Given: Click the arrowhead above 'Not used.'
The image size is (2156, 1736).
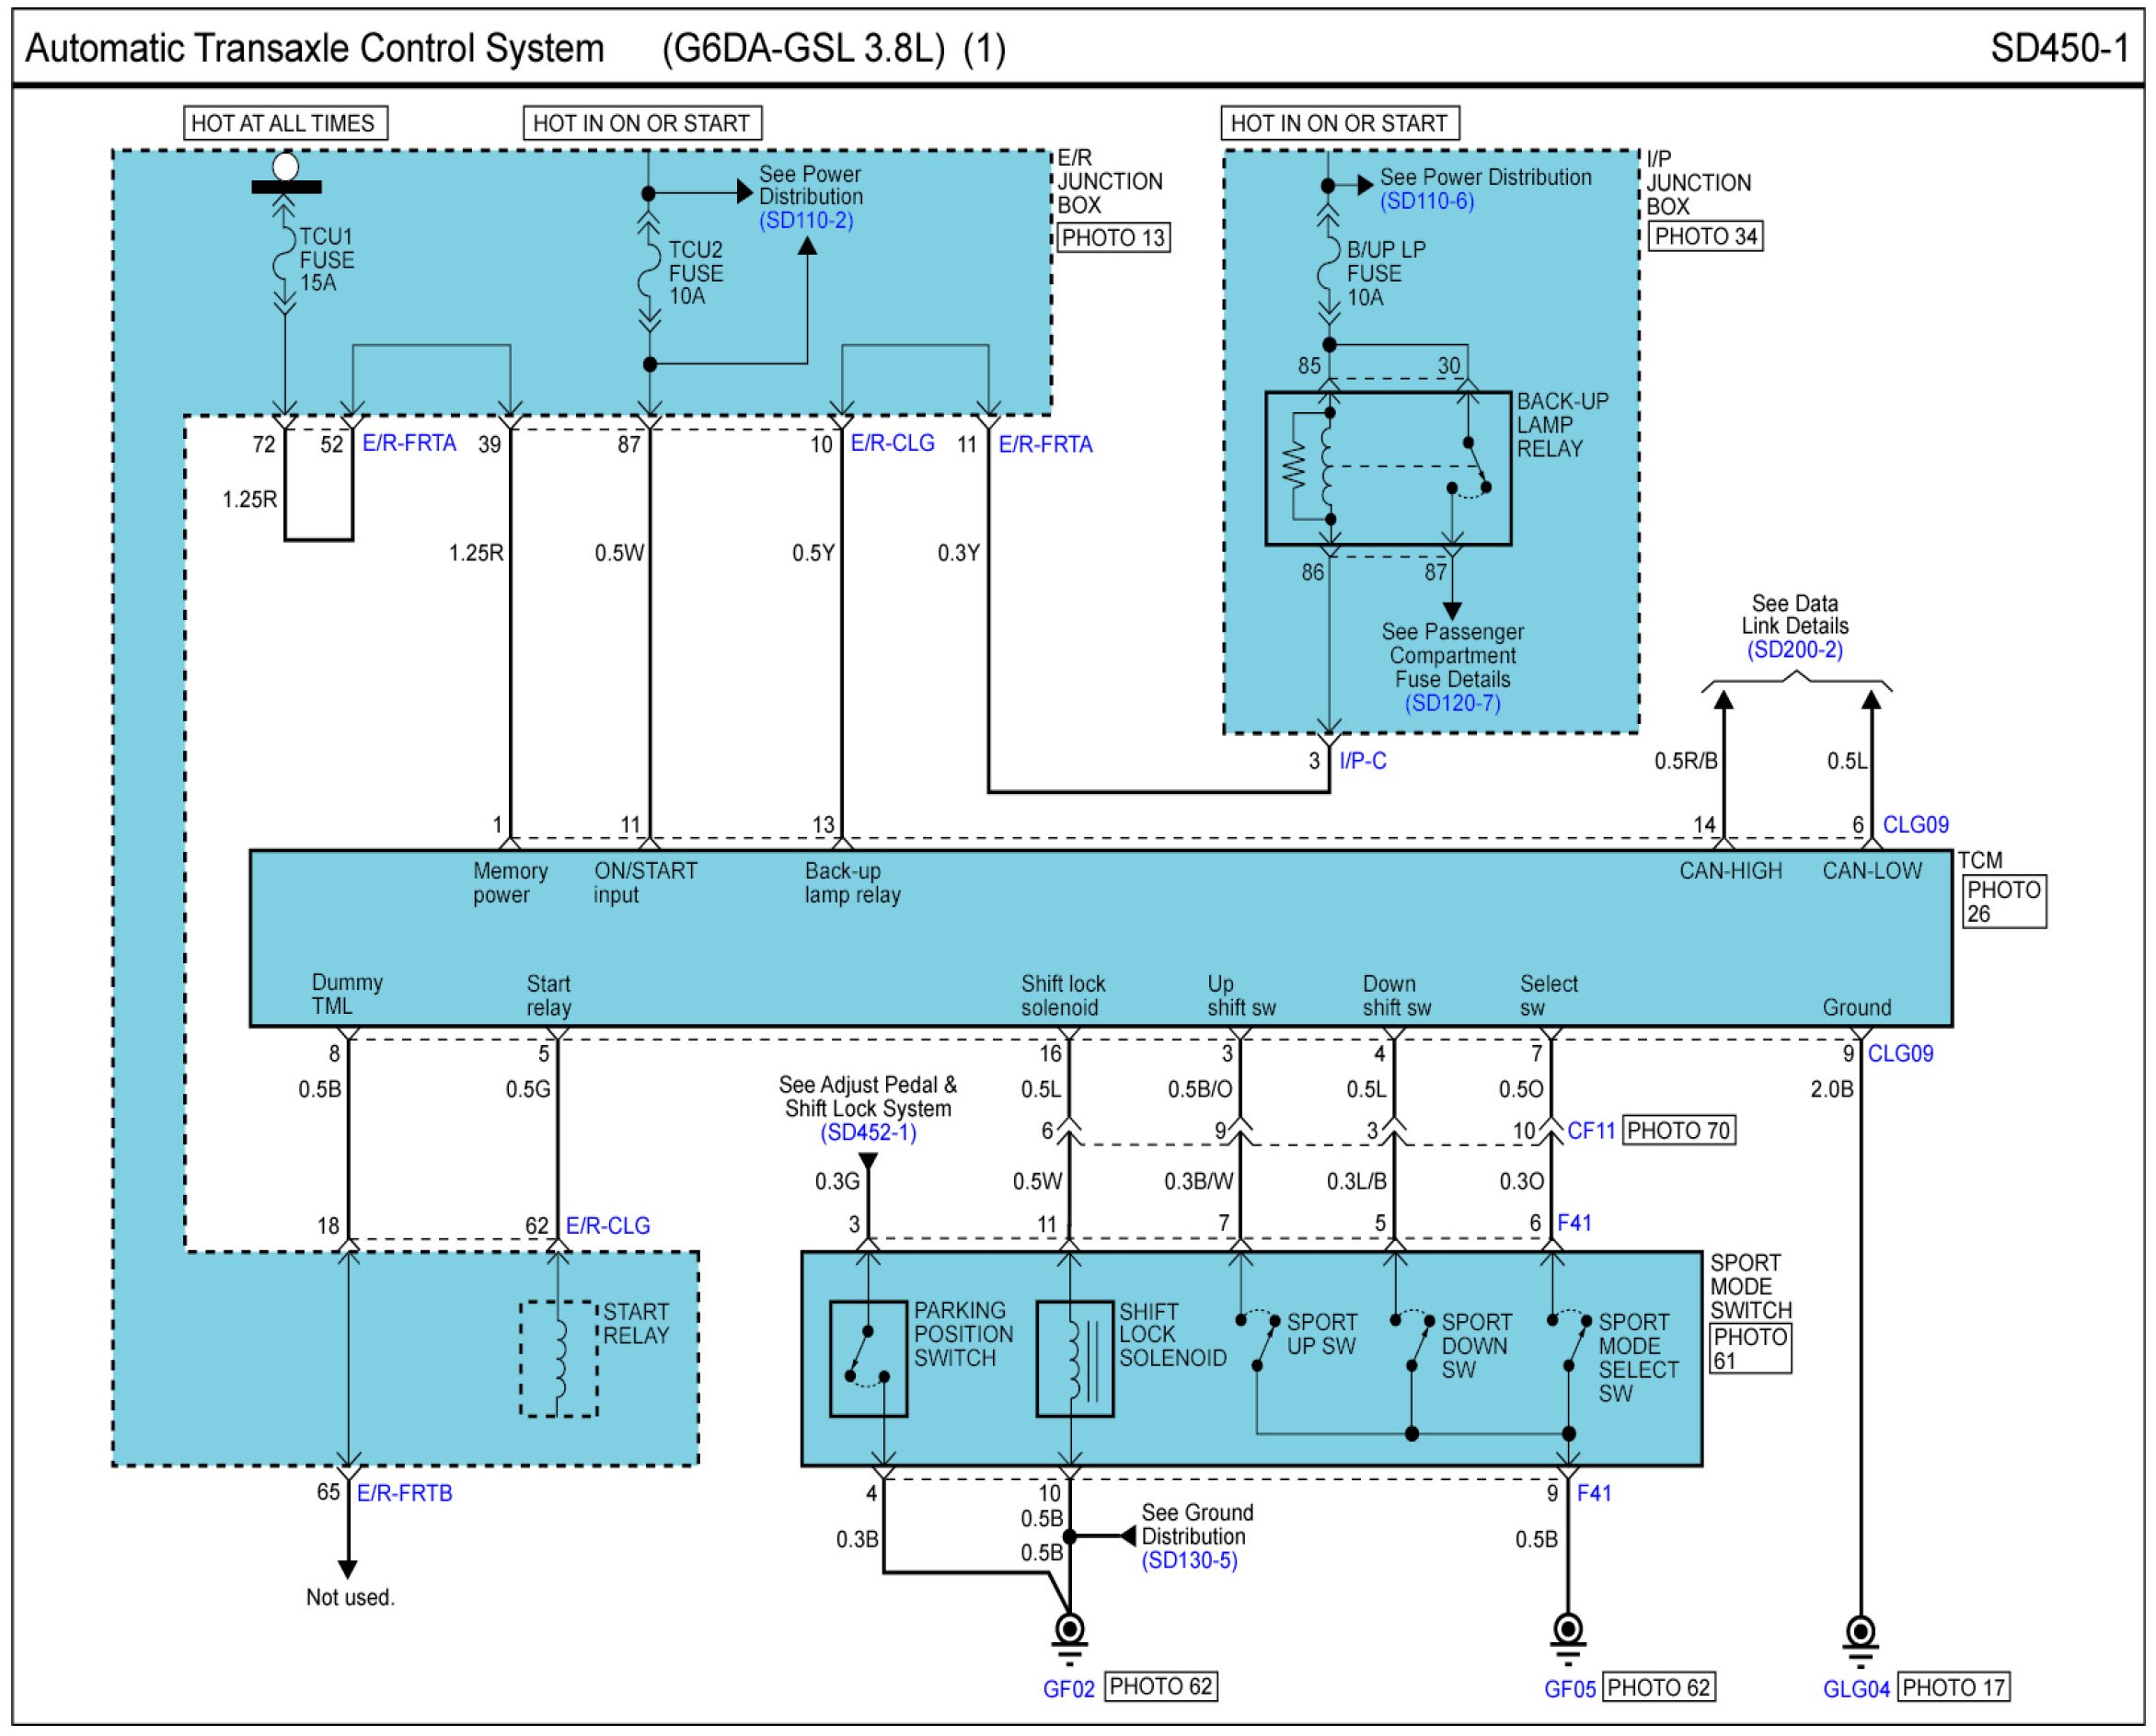Looking at the screenshot, I should [347, 1569].
